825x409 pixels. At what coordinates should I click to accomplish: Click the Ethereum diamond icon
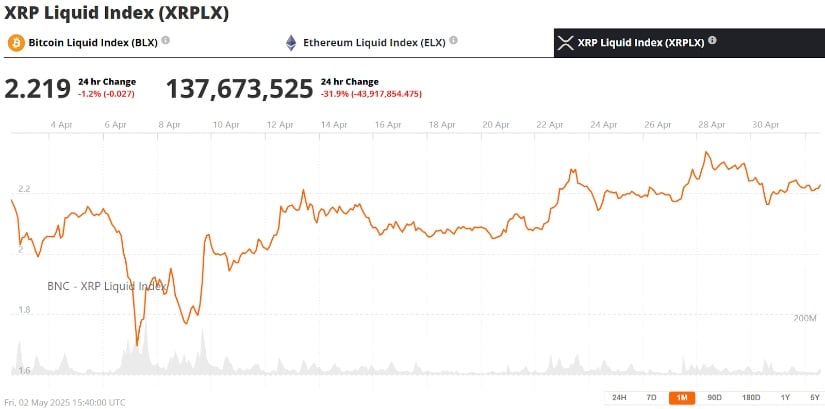(x=292, y=43)
